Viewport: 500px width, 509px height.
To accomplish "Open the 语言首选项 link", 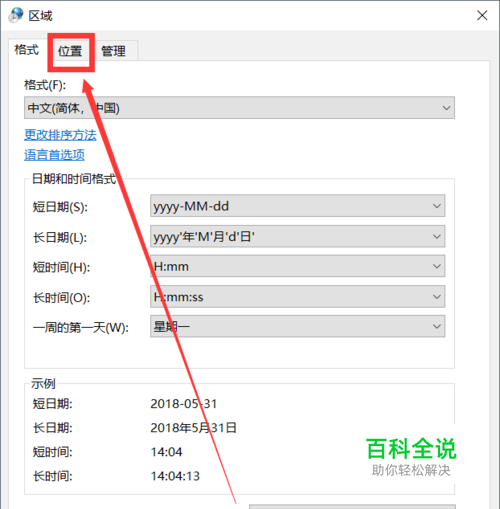I will pos(54,155).
